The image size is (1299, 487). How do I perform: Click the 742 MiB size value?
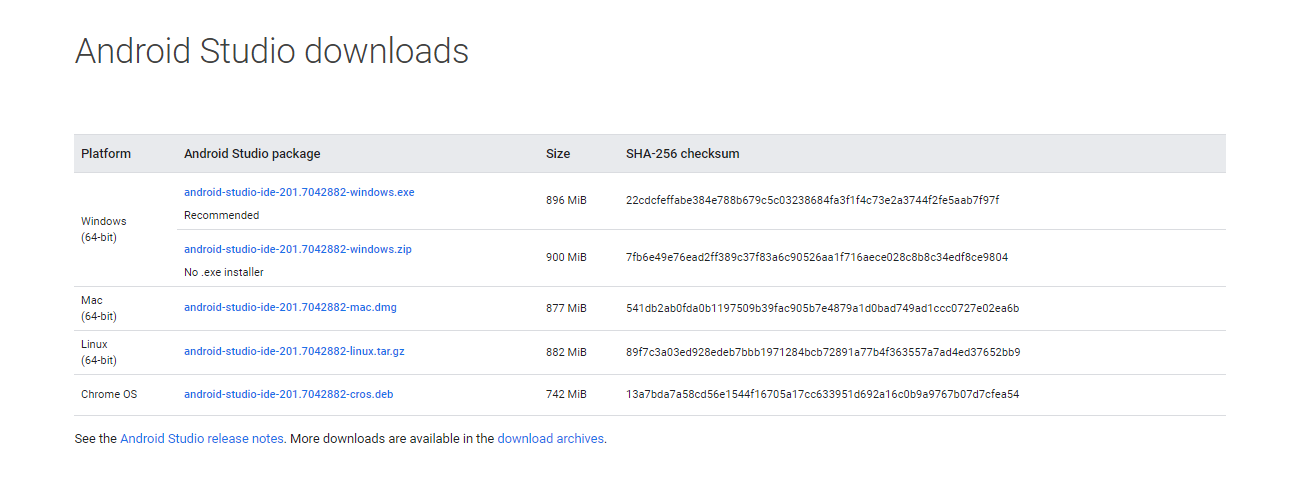(566, 394)
